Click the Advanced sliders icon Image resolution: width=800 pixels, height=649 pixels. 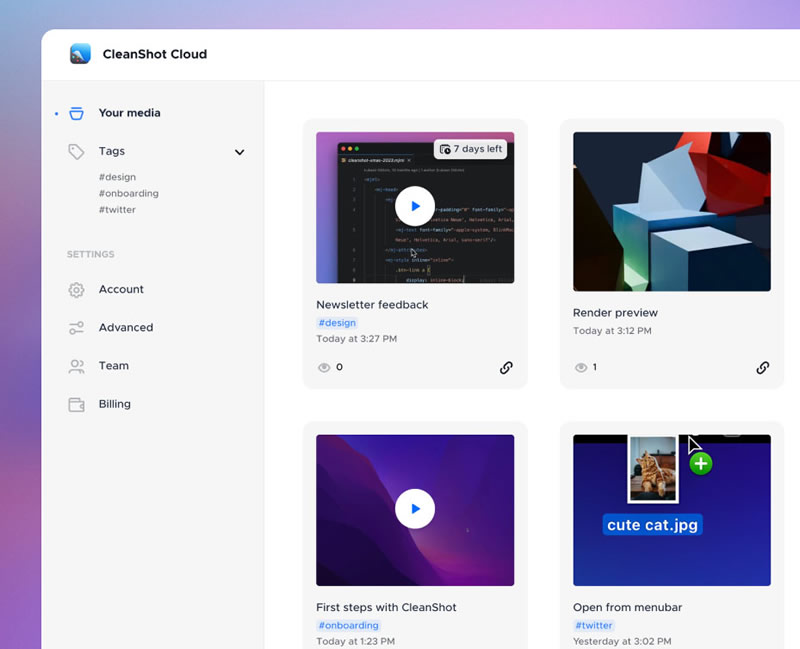[x=76, y=328]
